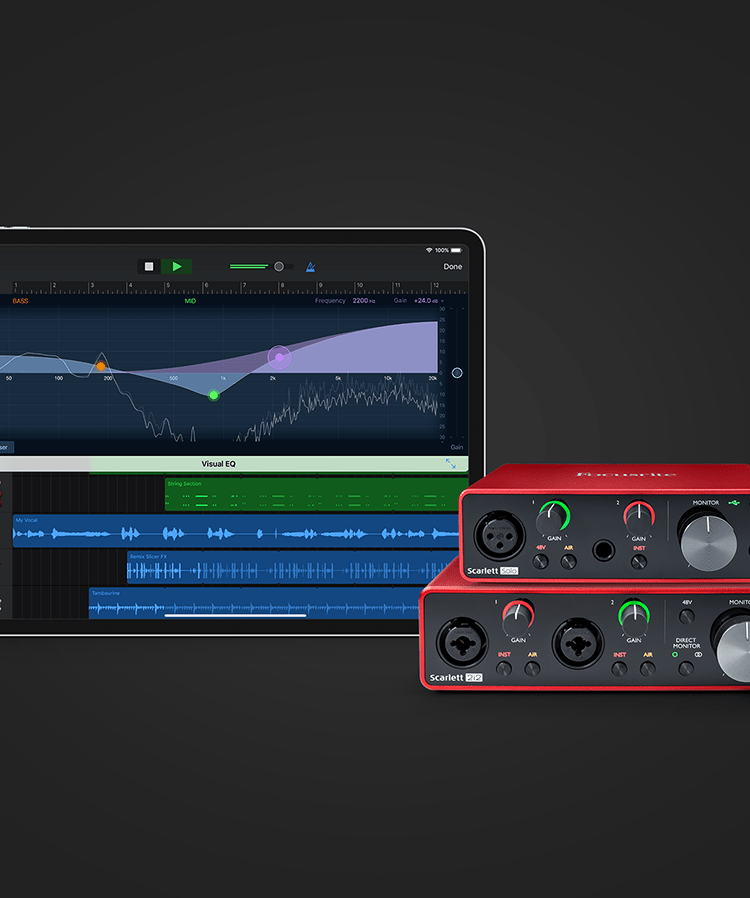The image size is (750, 898).
Task: Toggle the Scarlett 2i2 input 1 AIR button
Action: coord(532,668)
